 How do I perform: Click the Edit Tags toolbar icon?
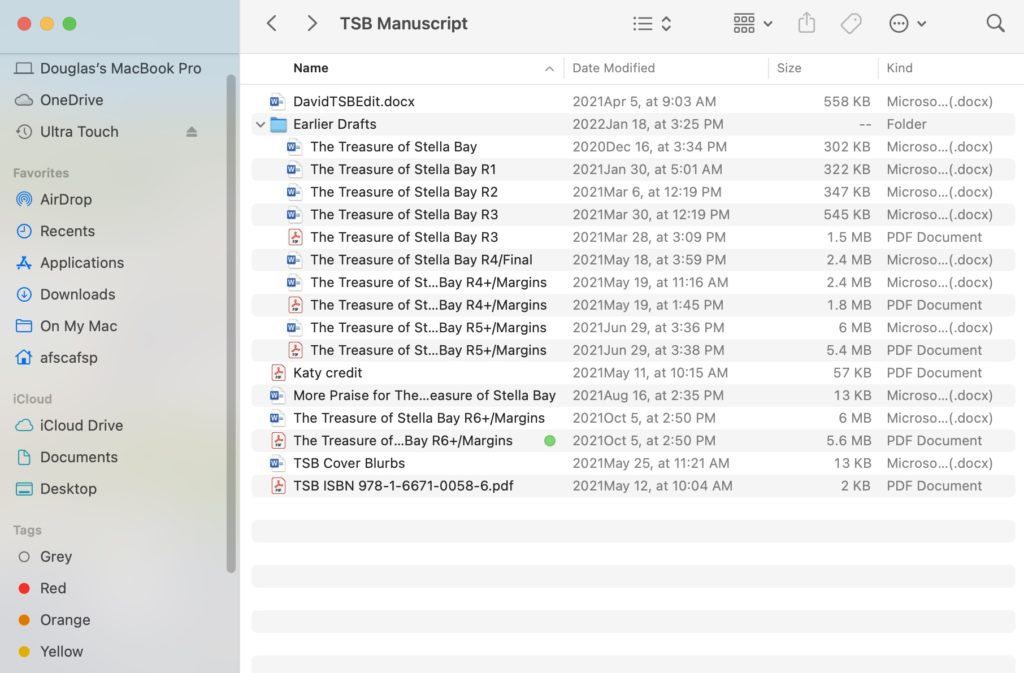pyautogui.click(x=851, y=23)
